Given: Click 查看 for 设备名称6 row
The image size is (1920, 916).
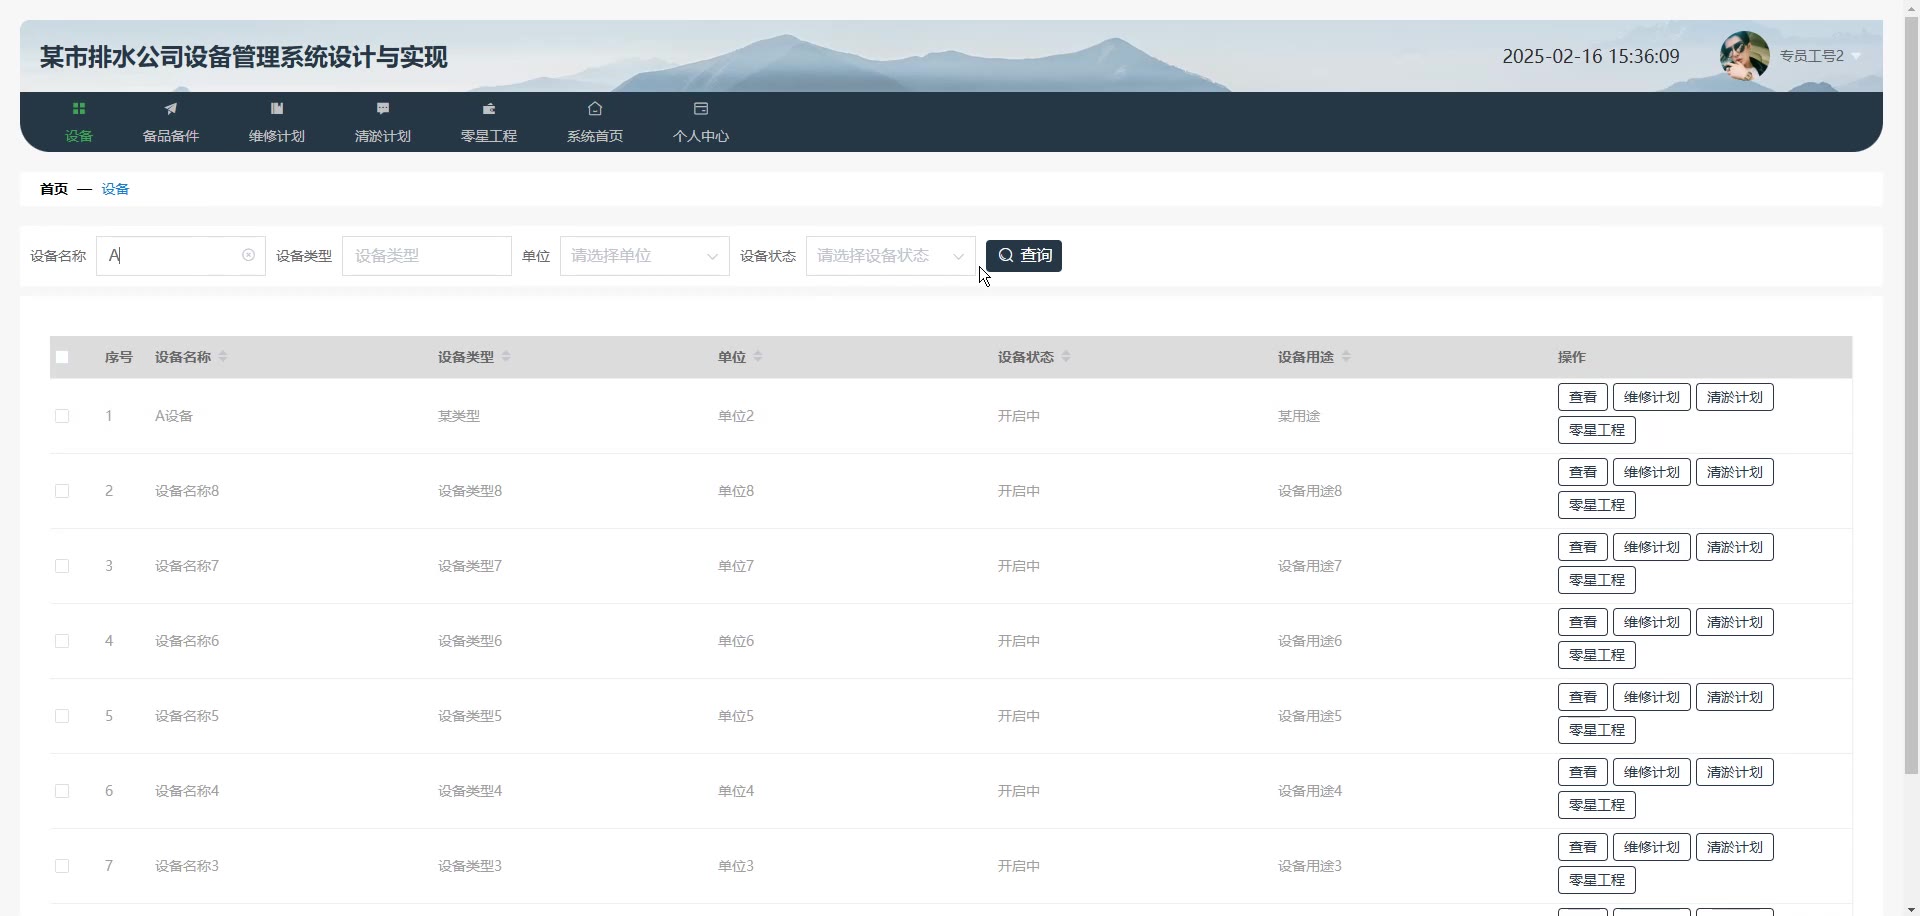Looking at the screenshot, I should coord(1583,622).
